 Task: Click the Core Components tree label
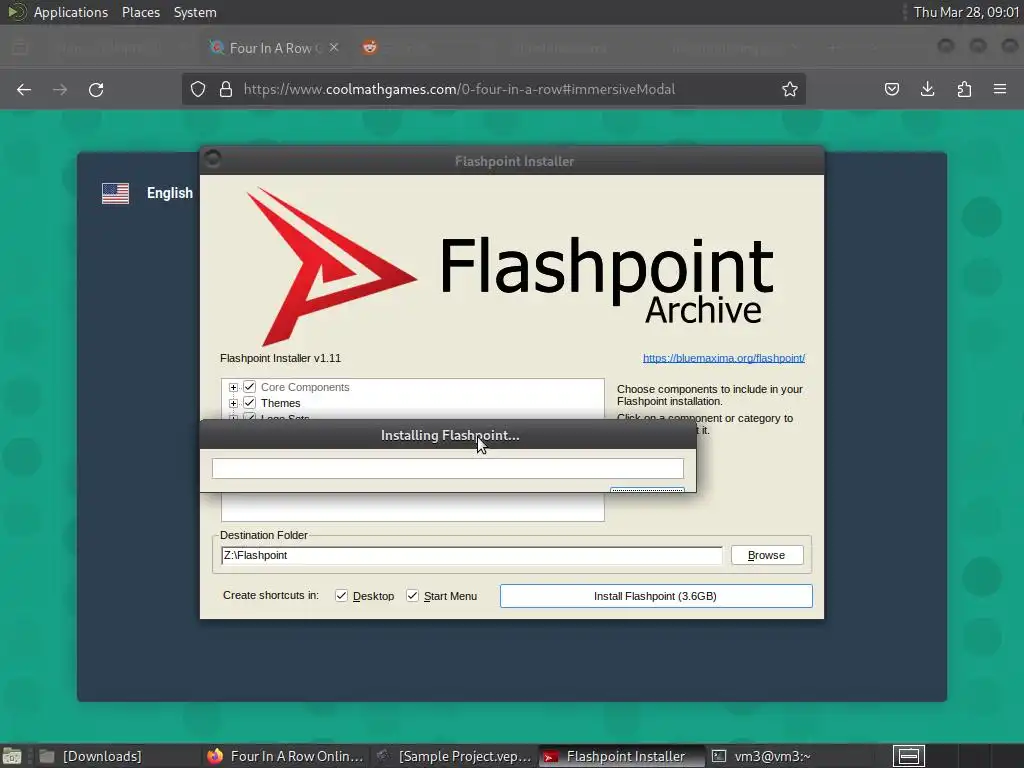pos(305,387)
